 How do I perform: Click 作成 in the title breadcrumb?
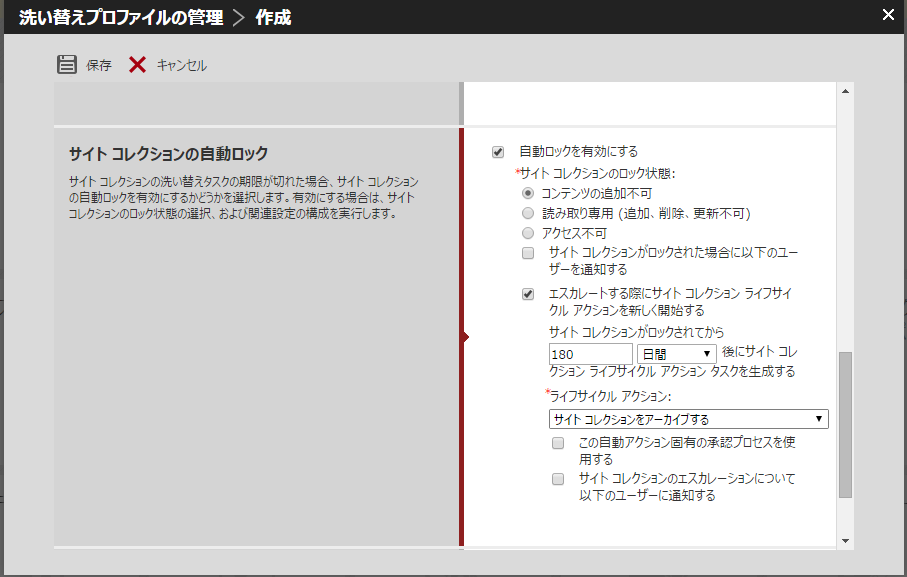point(273,17)
